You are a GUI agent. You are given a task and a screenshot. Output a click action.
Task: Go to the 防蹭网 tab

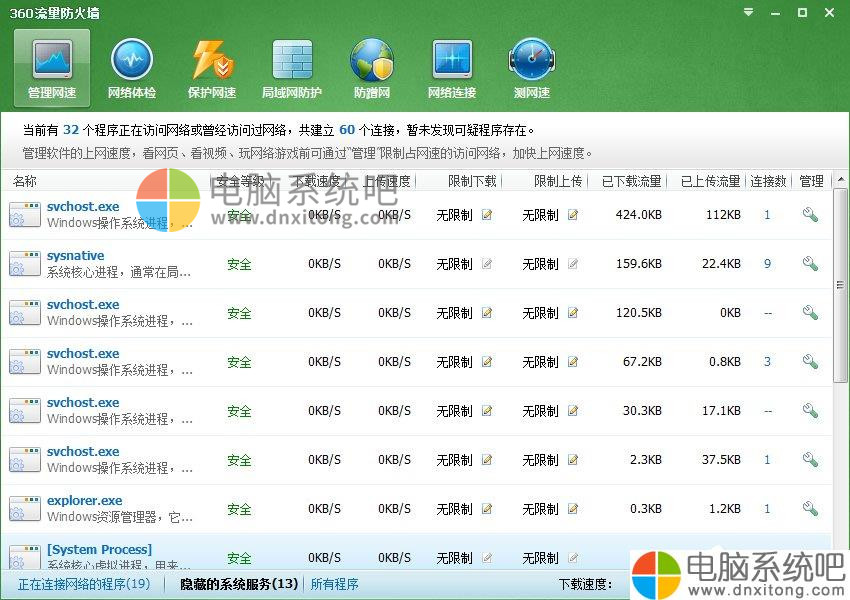[x=372, y=68]
